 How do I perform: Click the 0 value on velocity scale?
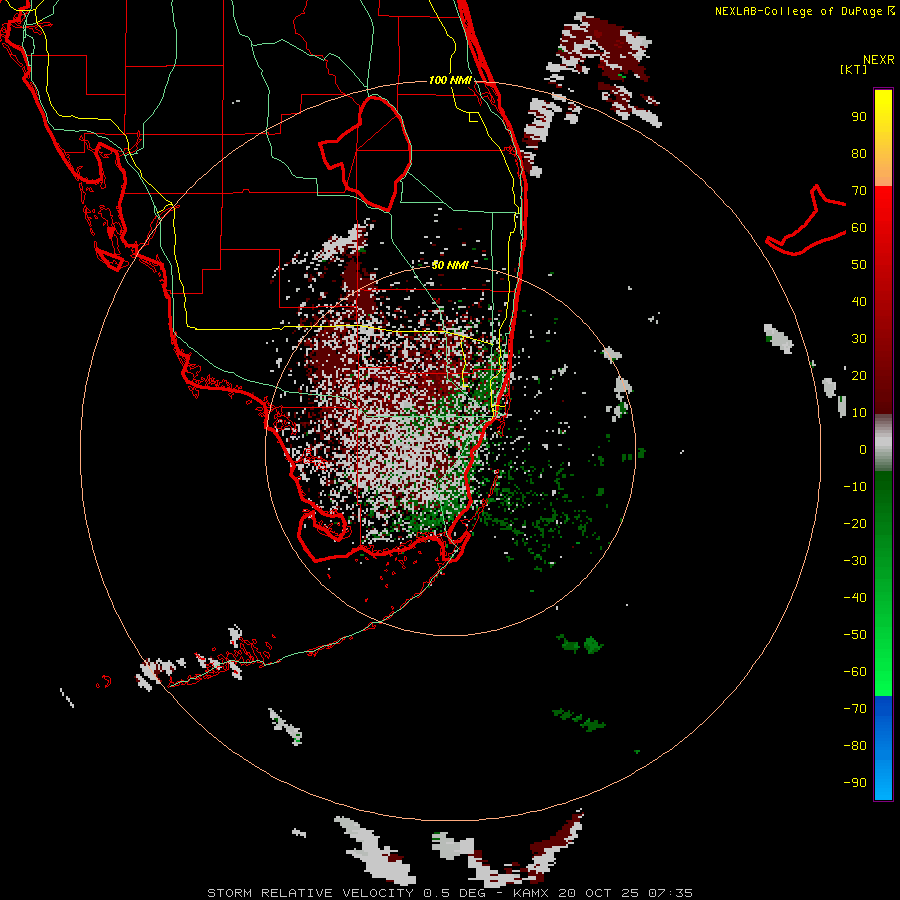click(863, 450)
